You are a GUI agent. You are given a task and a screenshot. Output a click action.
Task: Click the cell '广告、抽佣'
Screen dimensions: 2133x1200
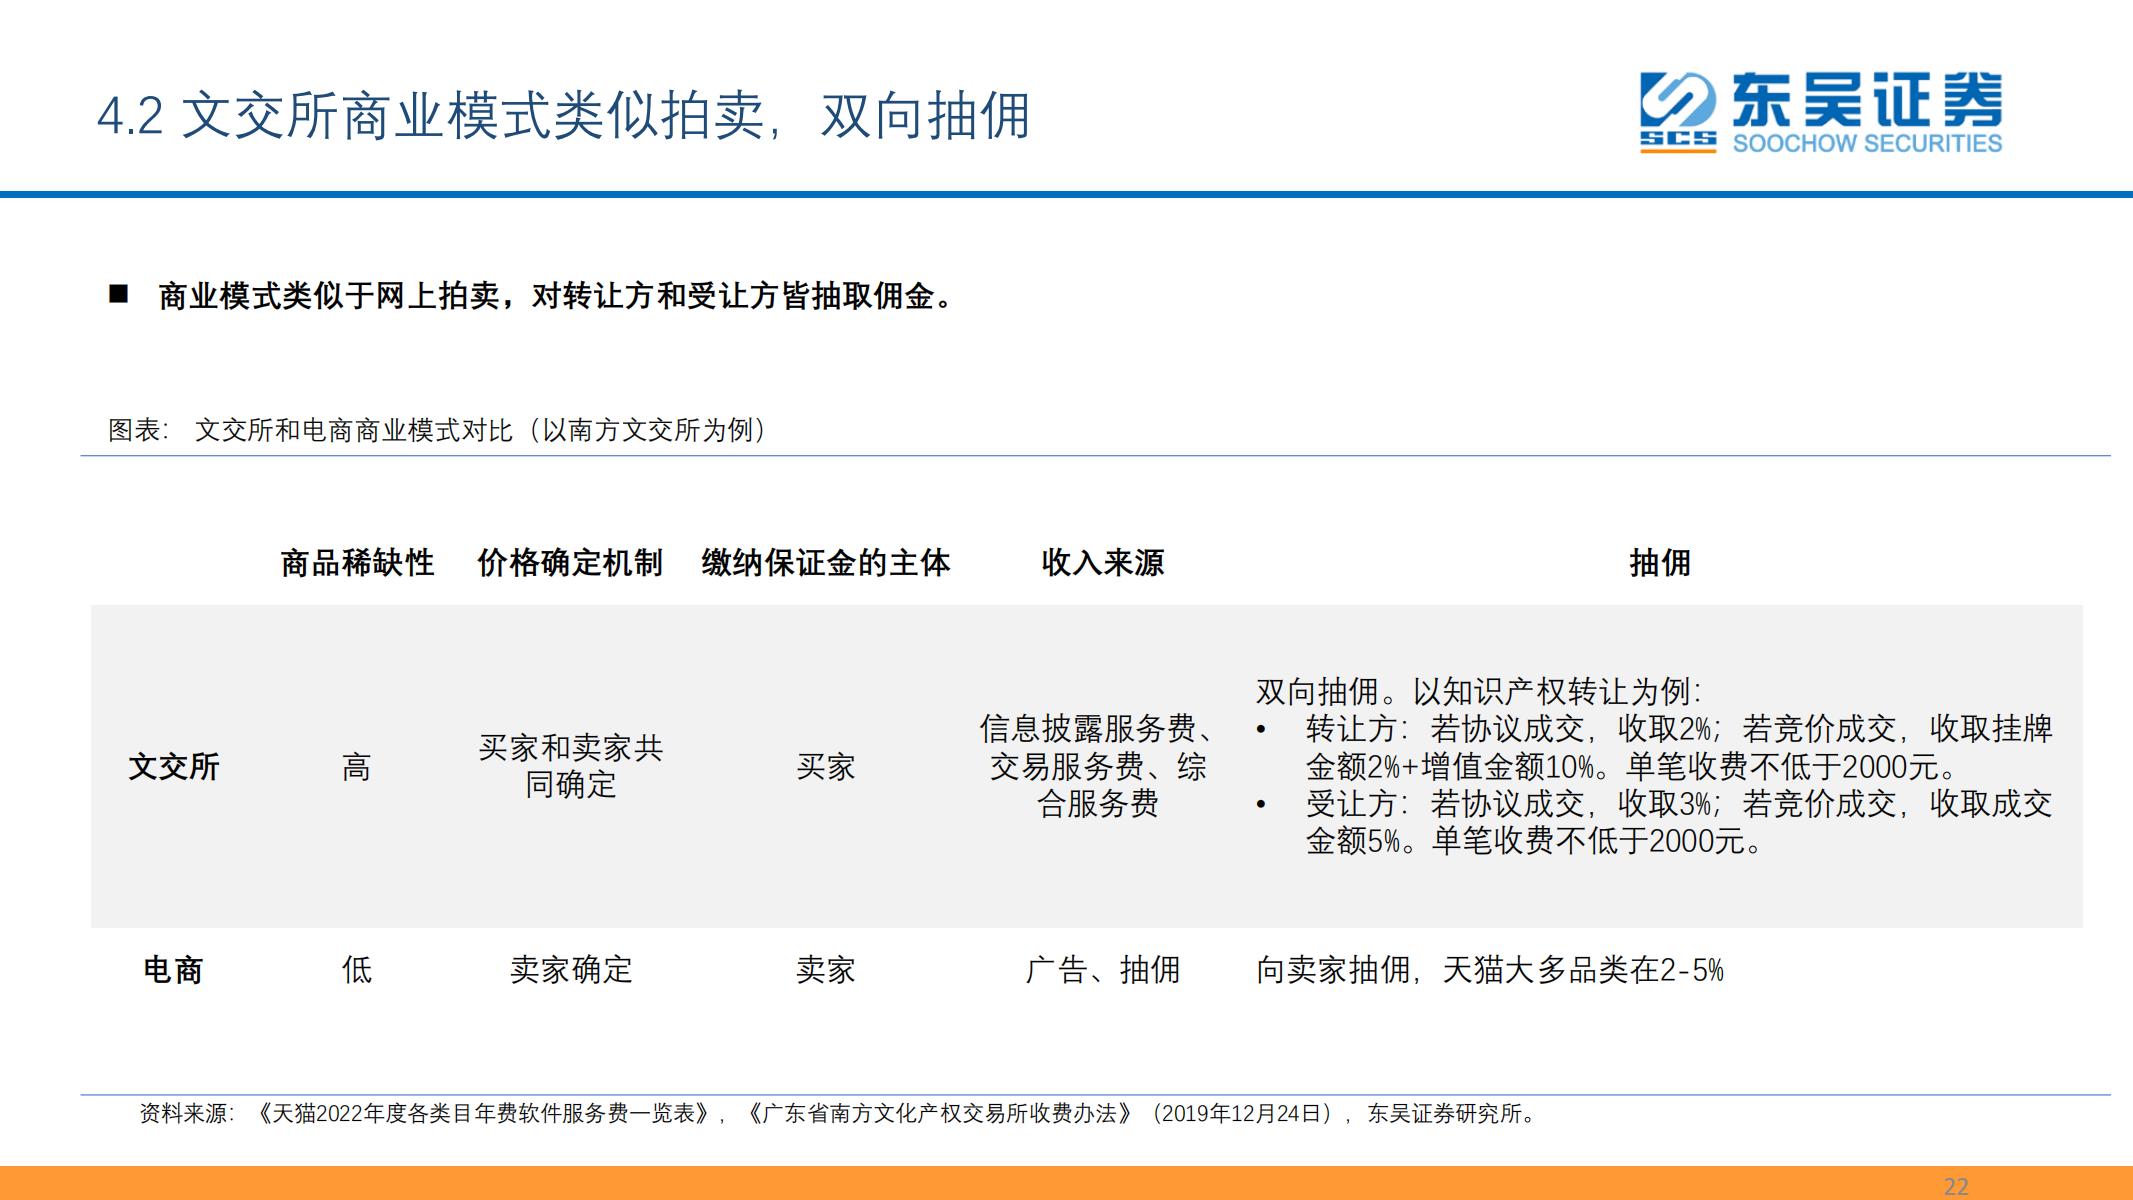[1102, 970]
